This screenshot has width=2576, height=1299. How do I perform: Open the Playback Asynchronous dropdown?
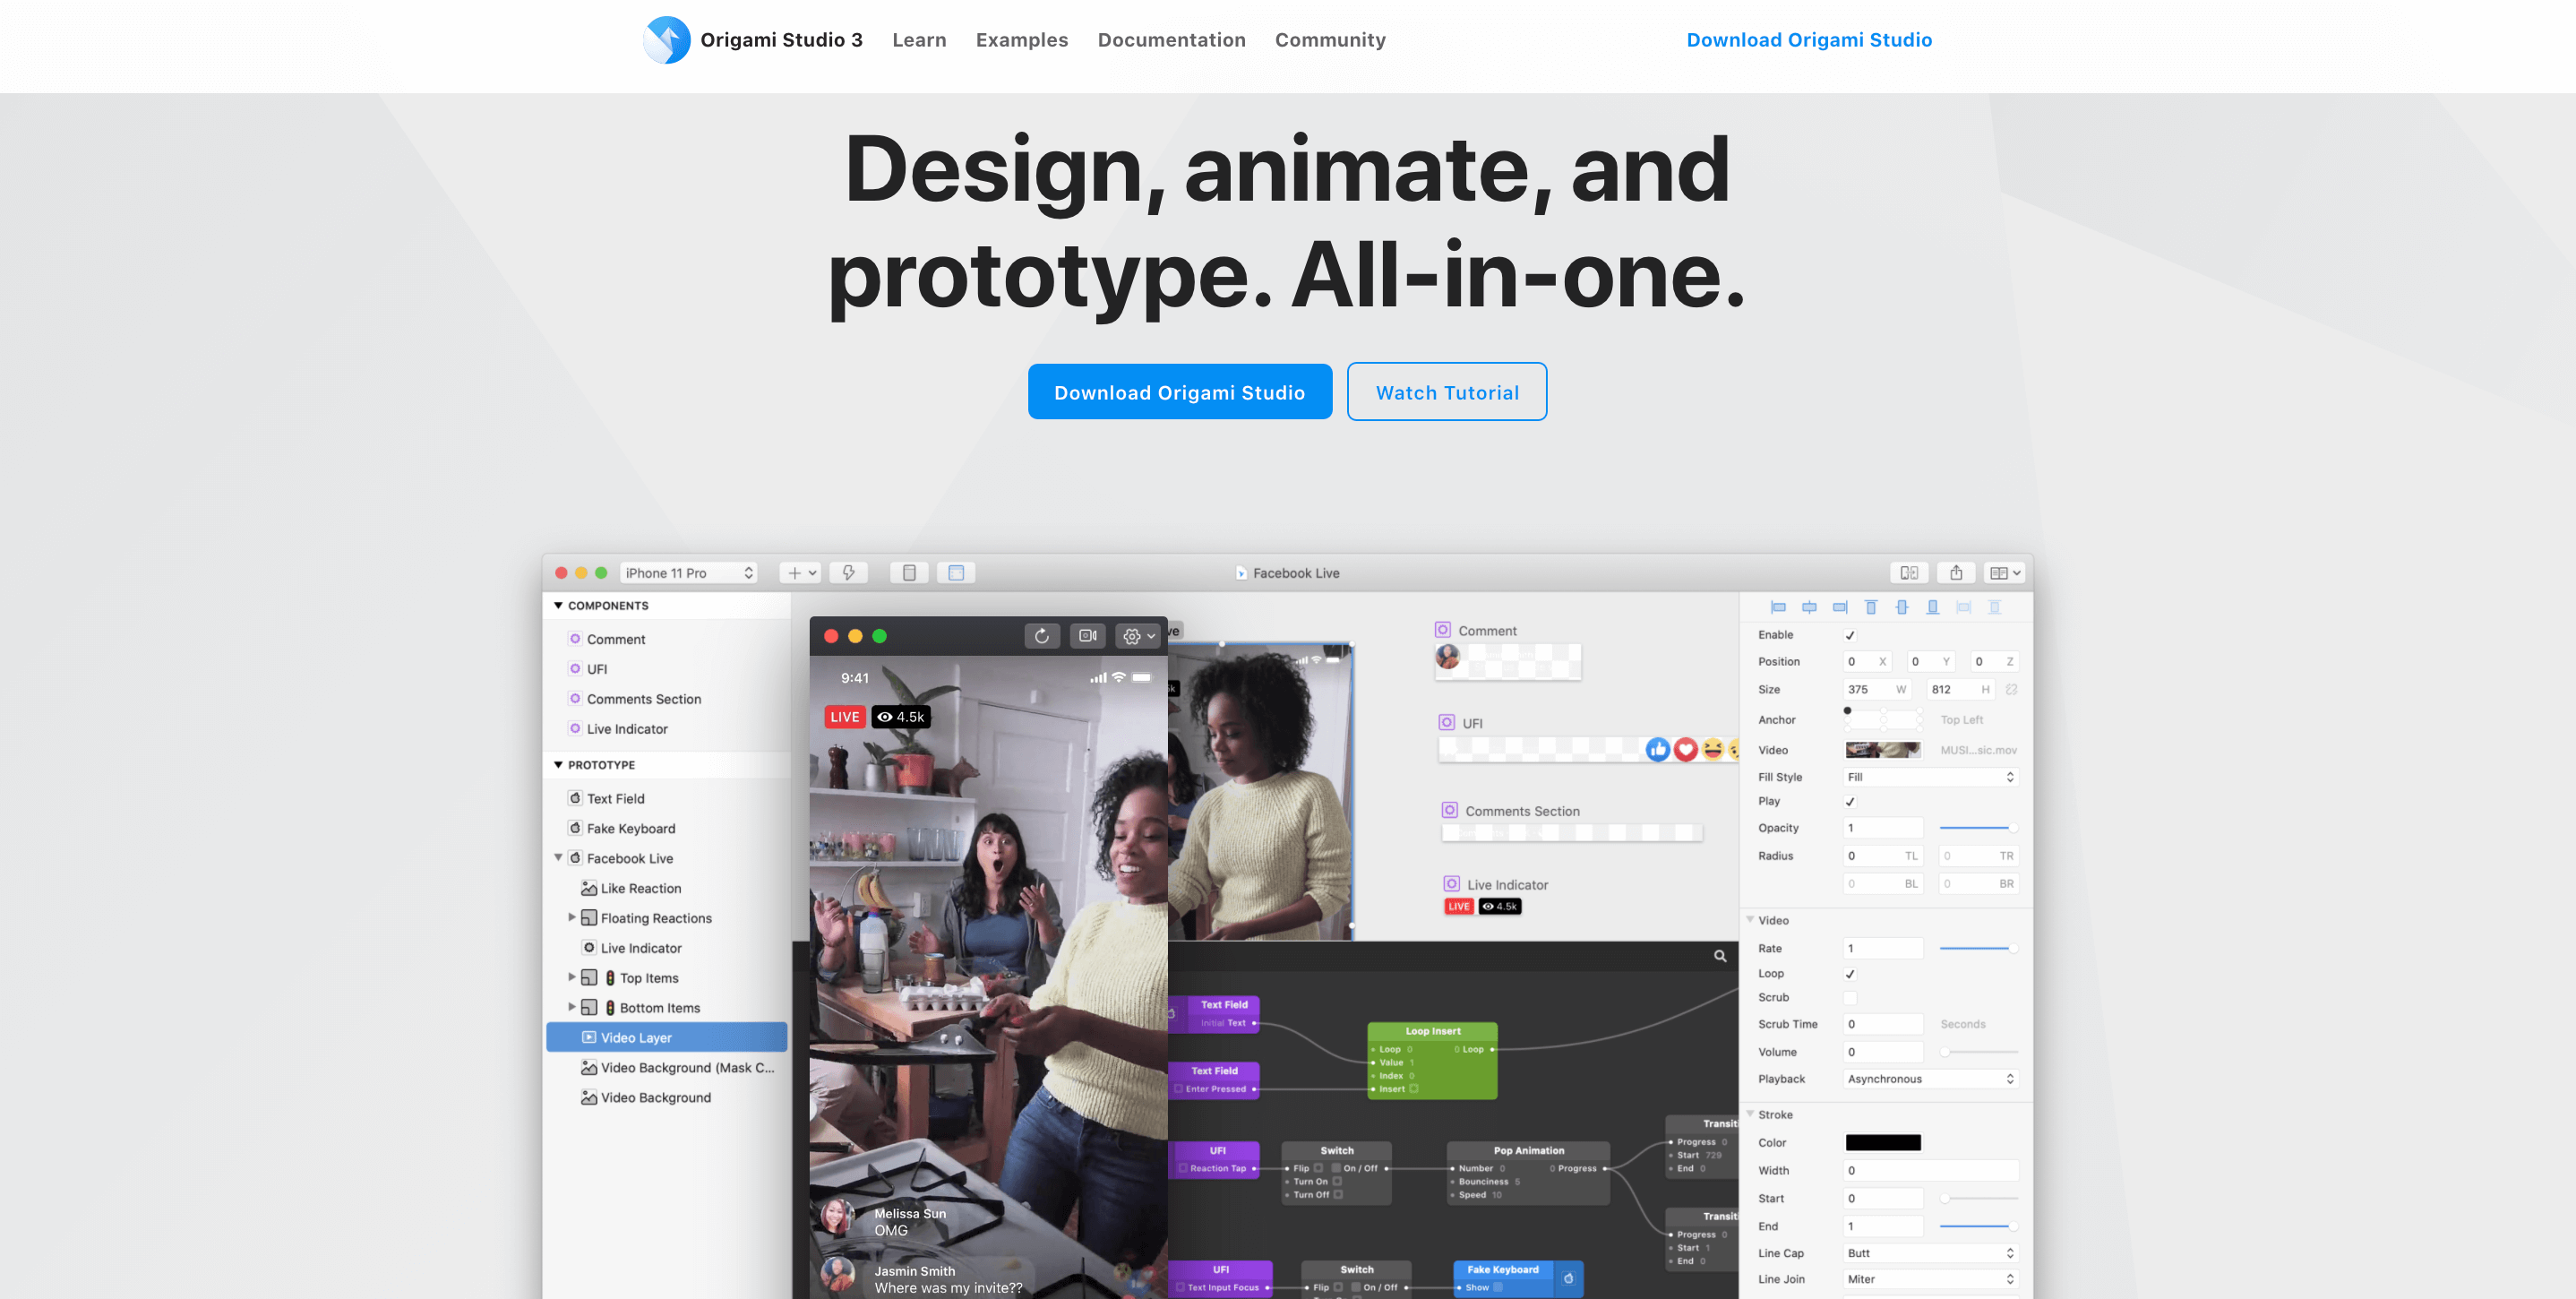click(1930, 1079)
